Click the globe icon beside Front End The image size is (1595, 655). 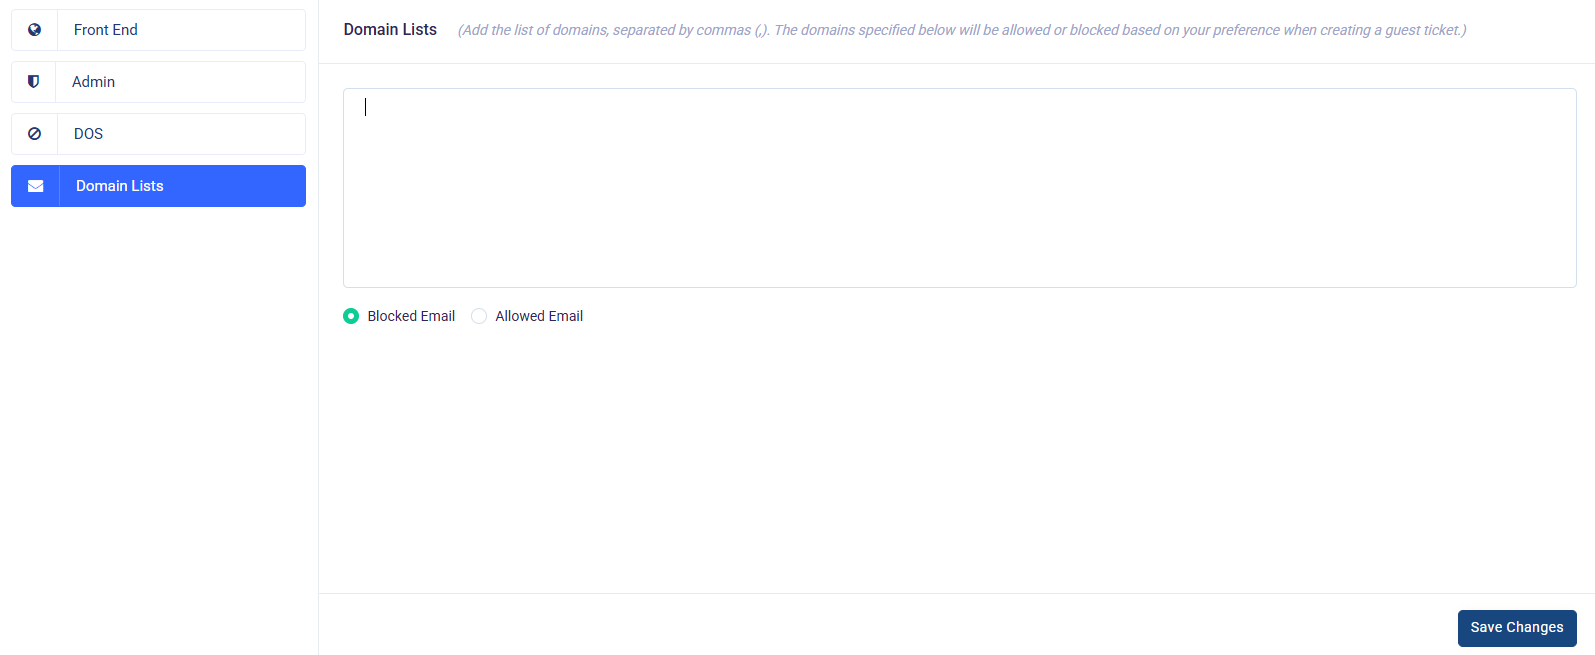34,30
